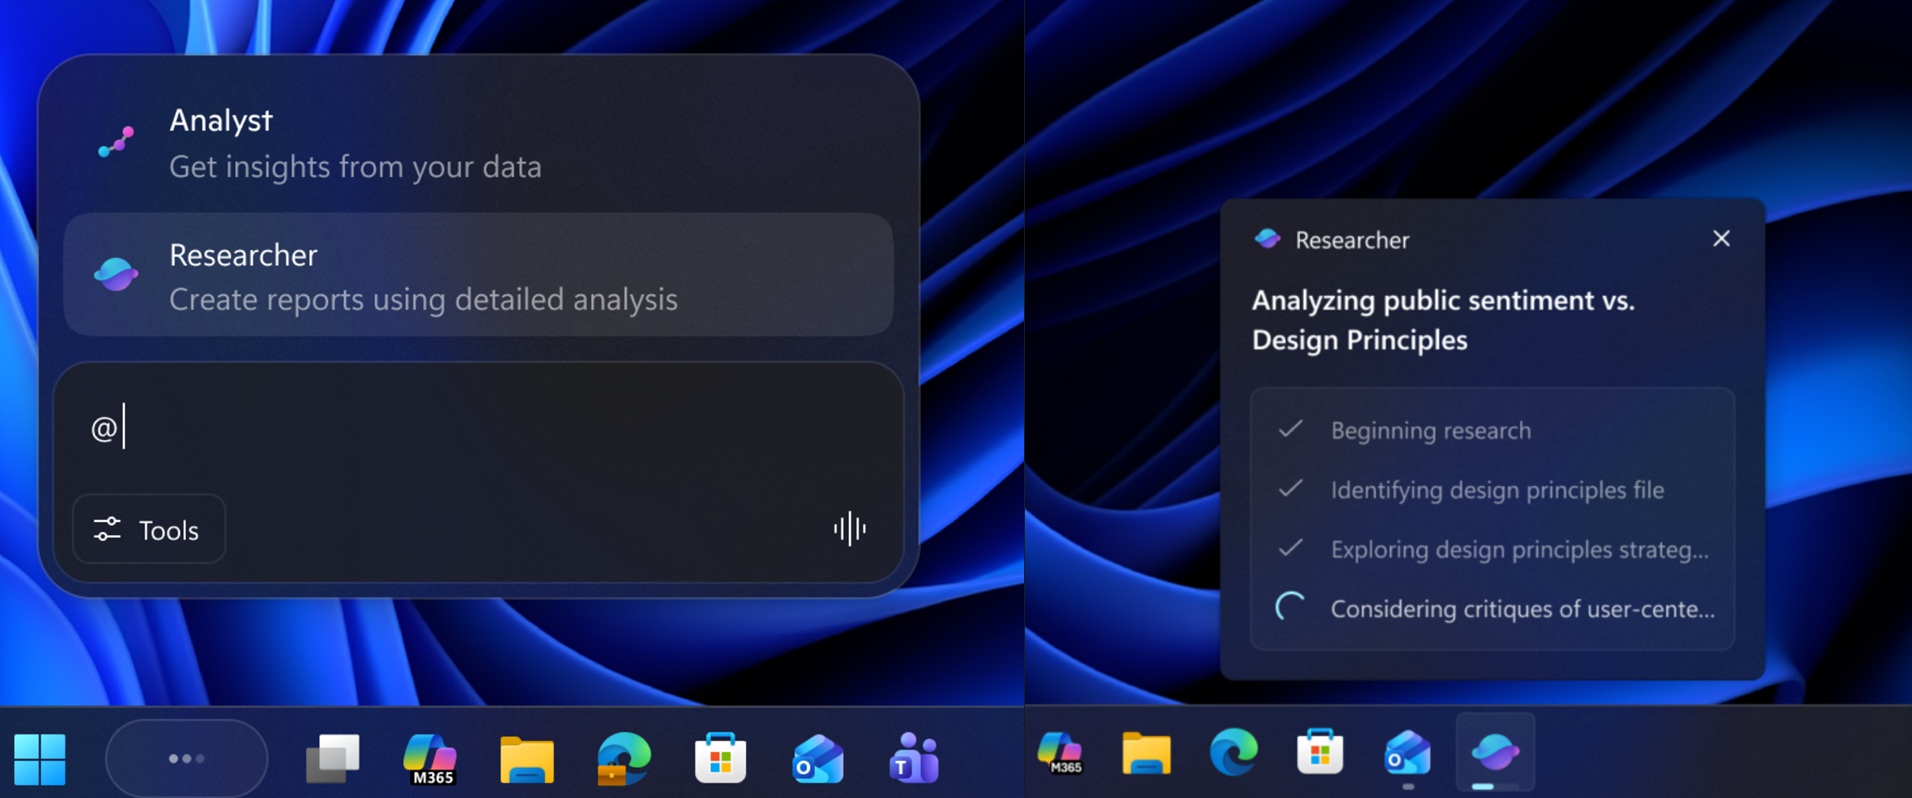Image resolution: width=1912 pixels, height=798 pixels.
Task: Select the Researcher agent option
Action: [x=478, y=275]
